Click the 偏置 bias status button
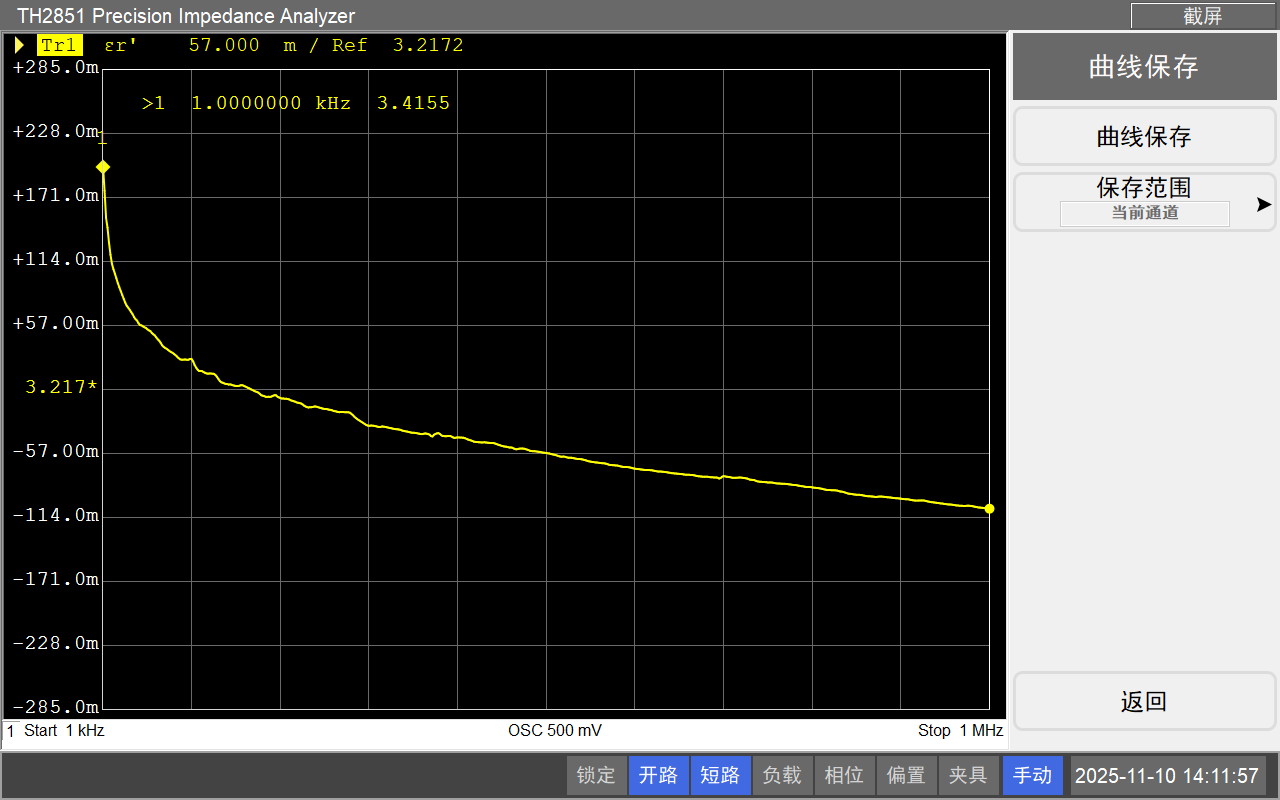Screen dimensions: 1280x800 [906, 775]
